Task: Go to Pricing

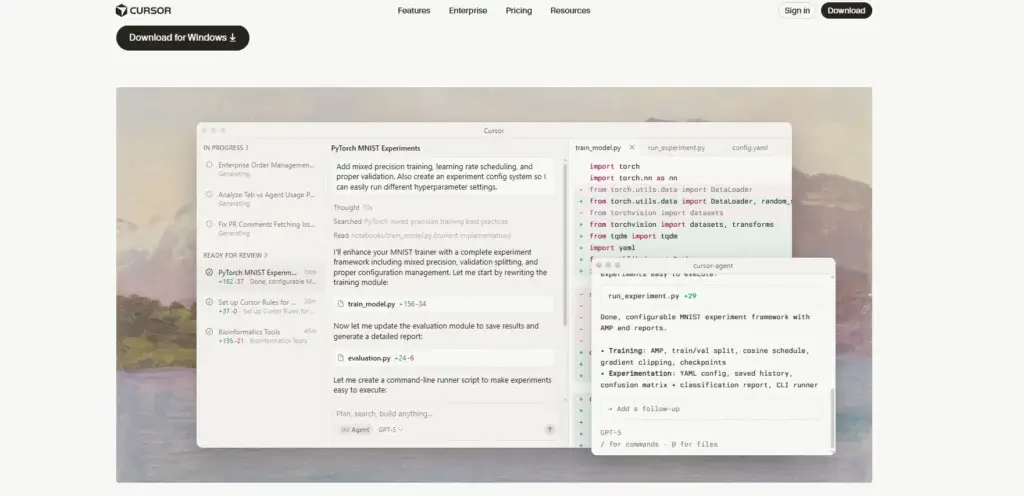Action: coord(519,10)
